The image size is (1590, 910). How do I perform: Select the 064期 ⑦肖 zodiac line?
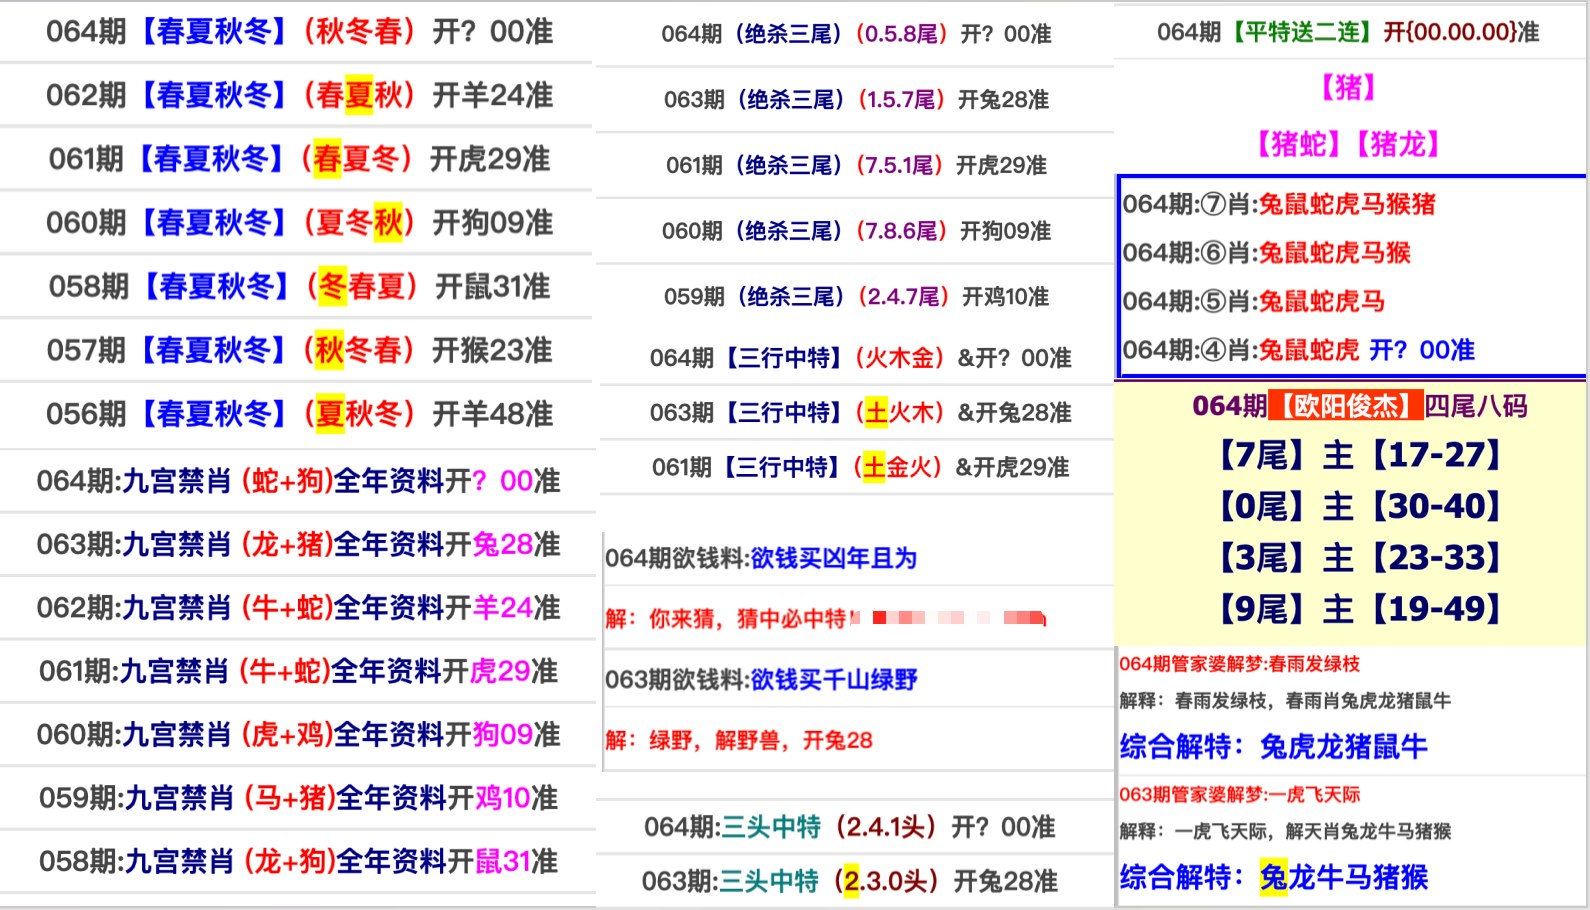1278,204
